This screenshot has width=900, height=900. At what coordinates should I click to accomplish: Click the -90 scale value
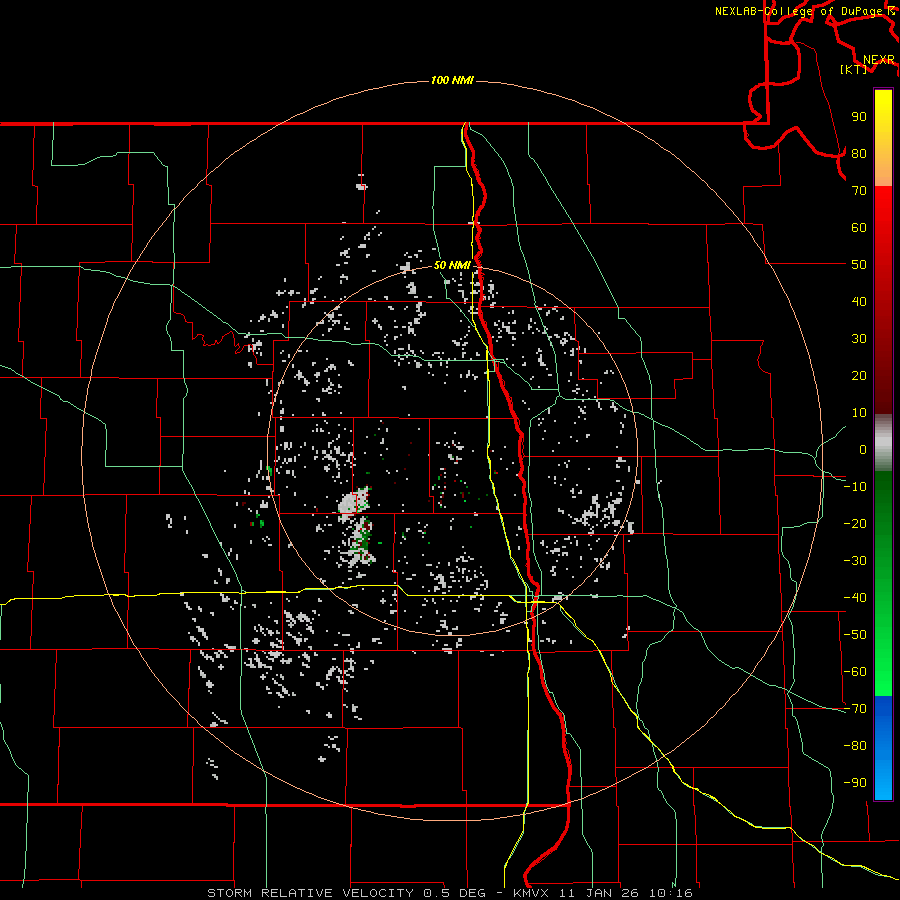[x=855, y=783]
